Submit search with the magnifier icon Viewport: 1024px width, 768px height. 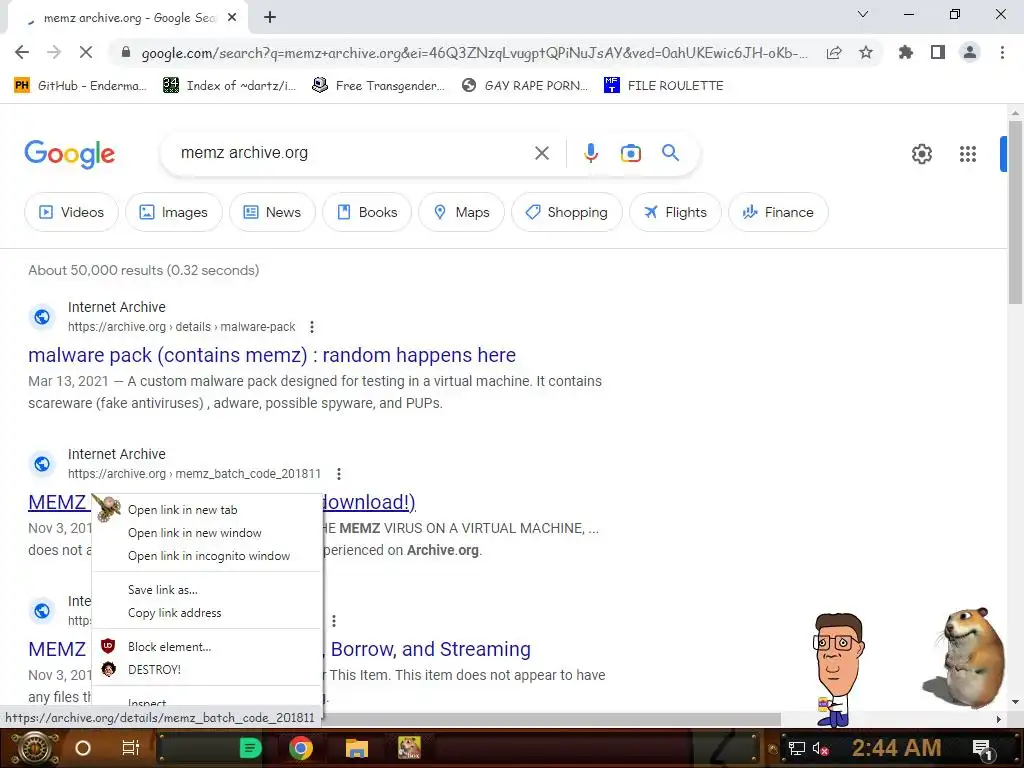671,153
